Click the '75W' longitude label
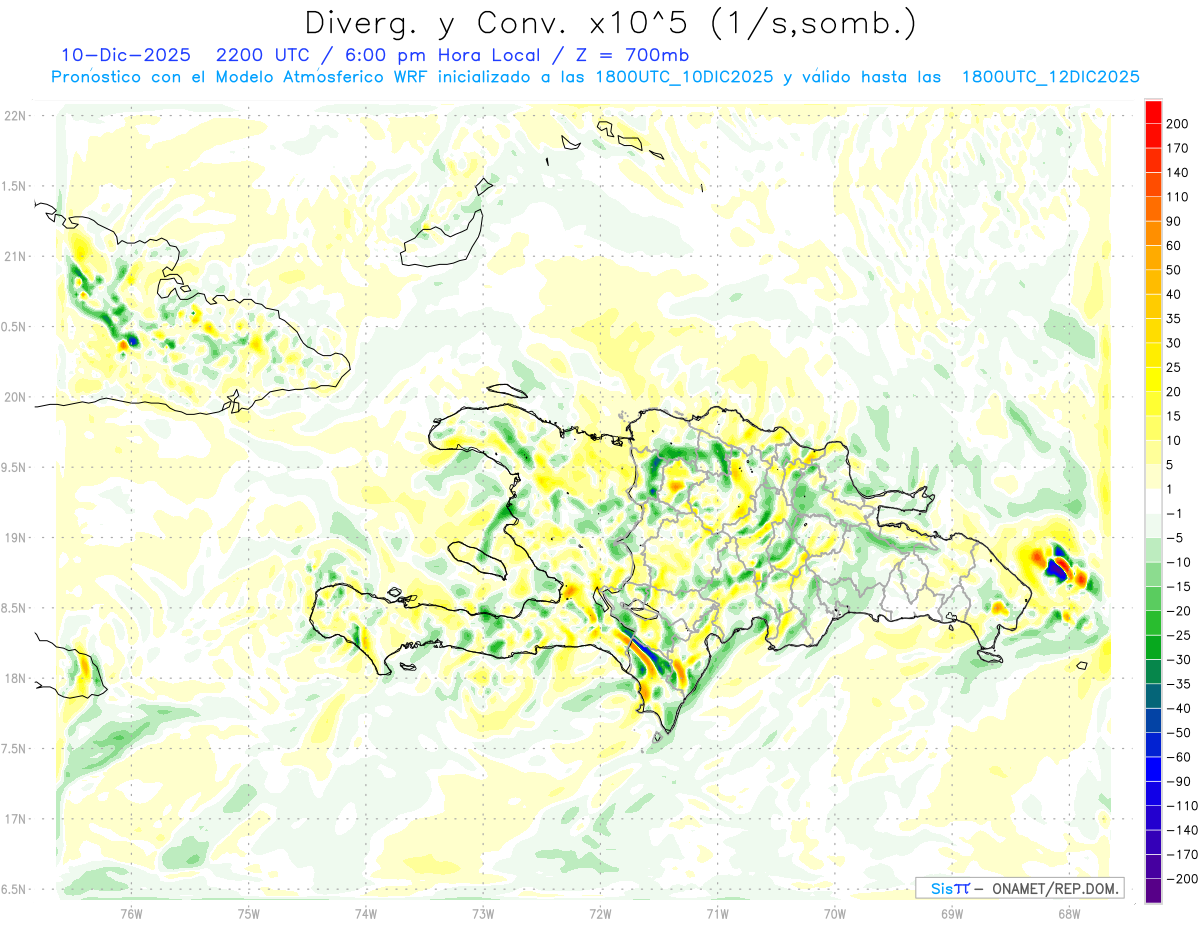 pos(249,912)
